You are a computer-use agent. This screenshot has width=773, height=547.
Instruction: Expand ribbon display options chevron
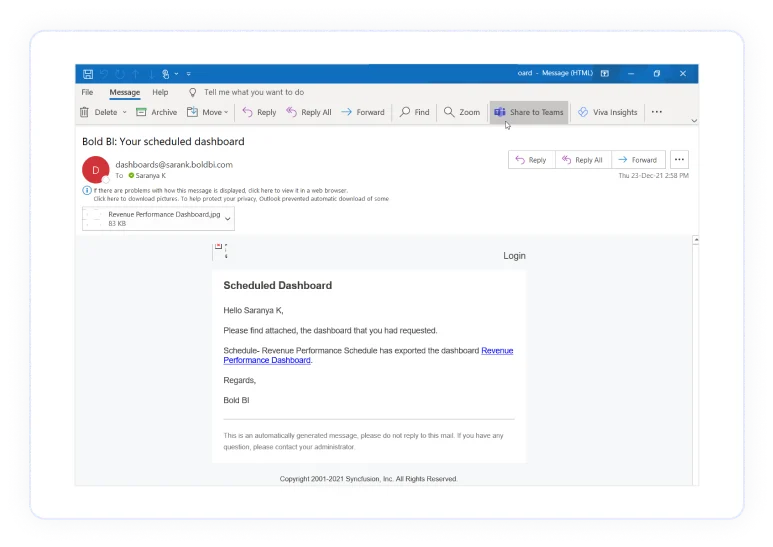pos(694,121)
